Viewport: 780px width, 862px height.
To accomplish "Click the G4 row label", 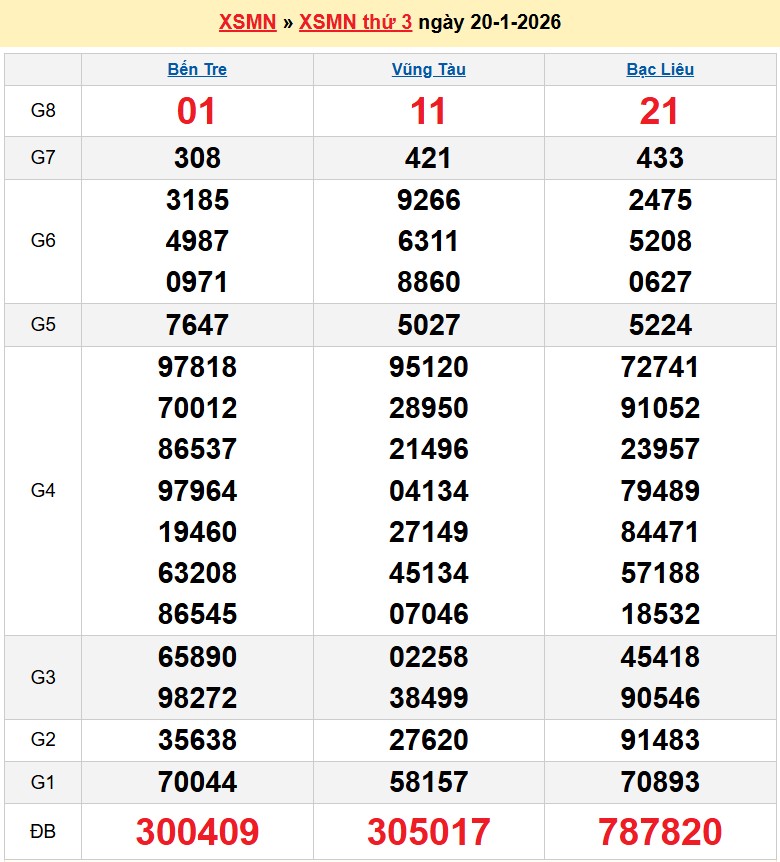I will 43,491.
